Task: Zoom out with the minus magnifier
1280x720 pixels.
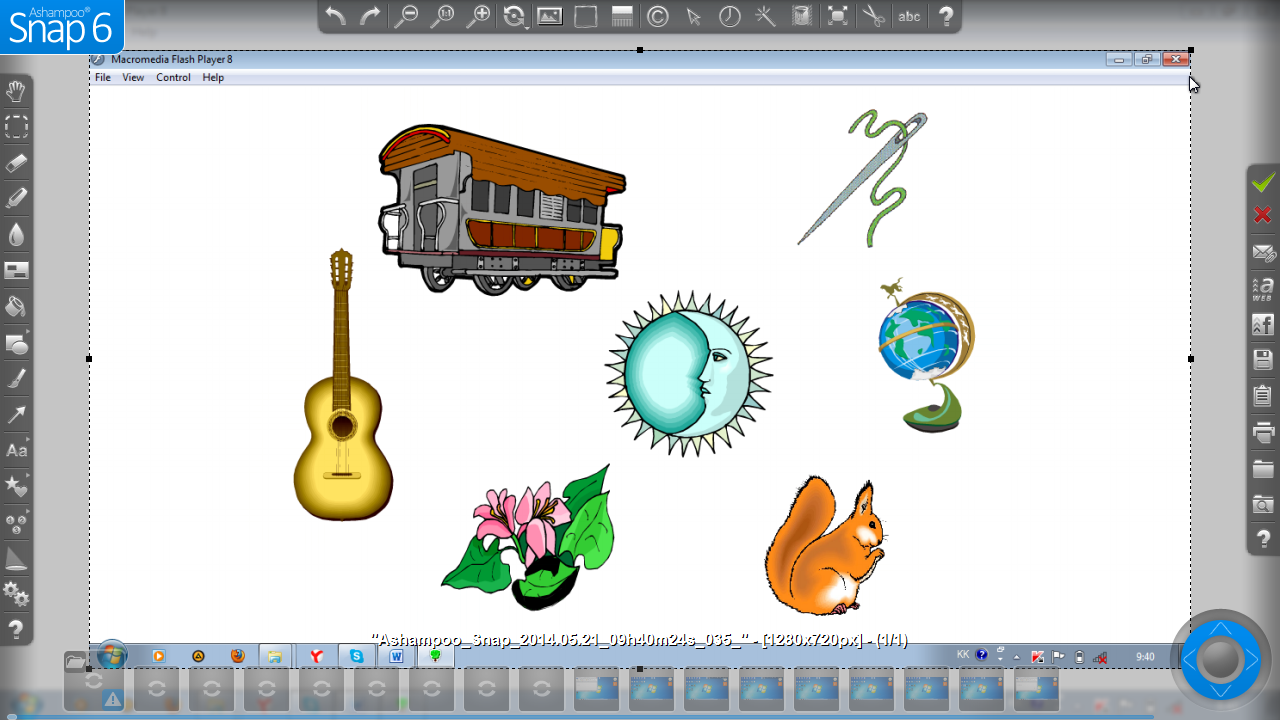Action: 406,16
